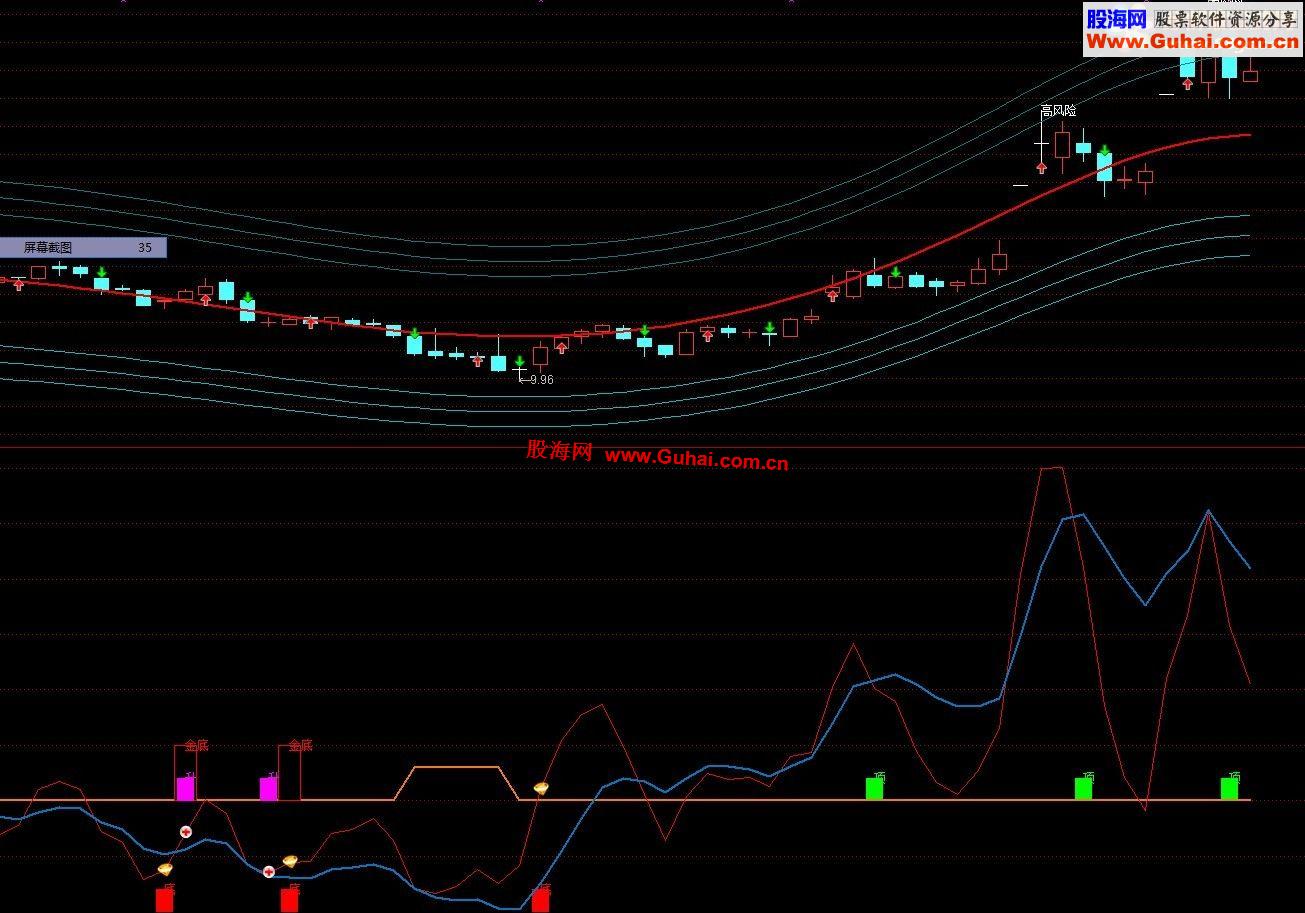Click the first 金底 label

[196, 745]
